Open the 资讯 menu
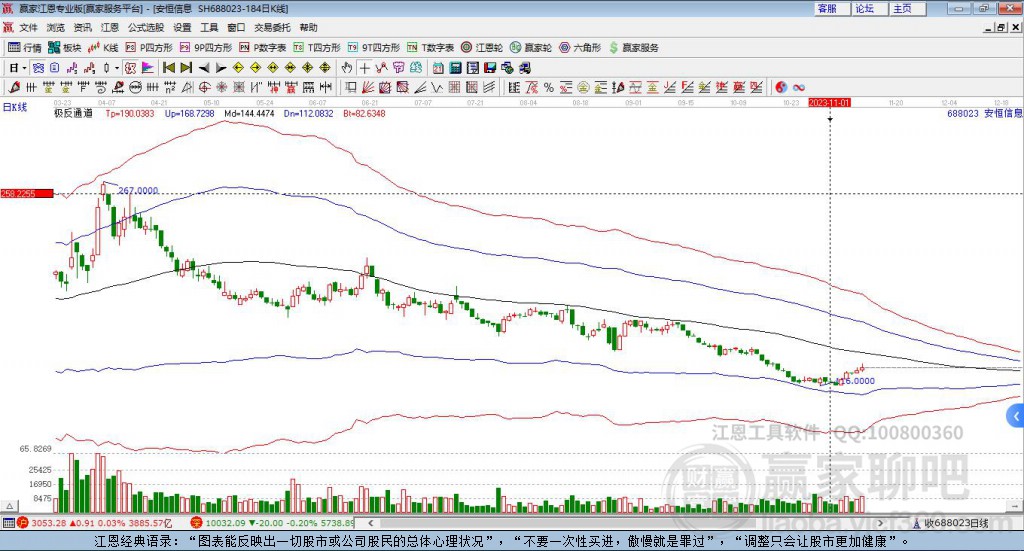This screenshot has height=551, width=1024. [x=82, y=27]
